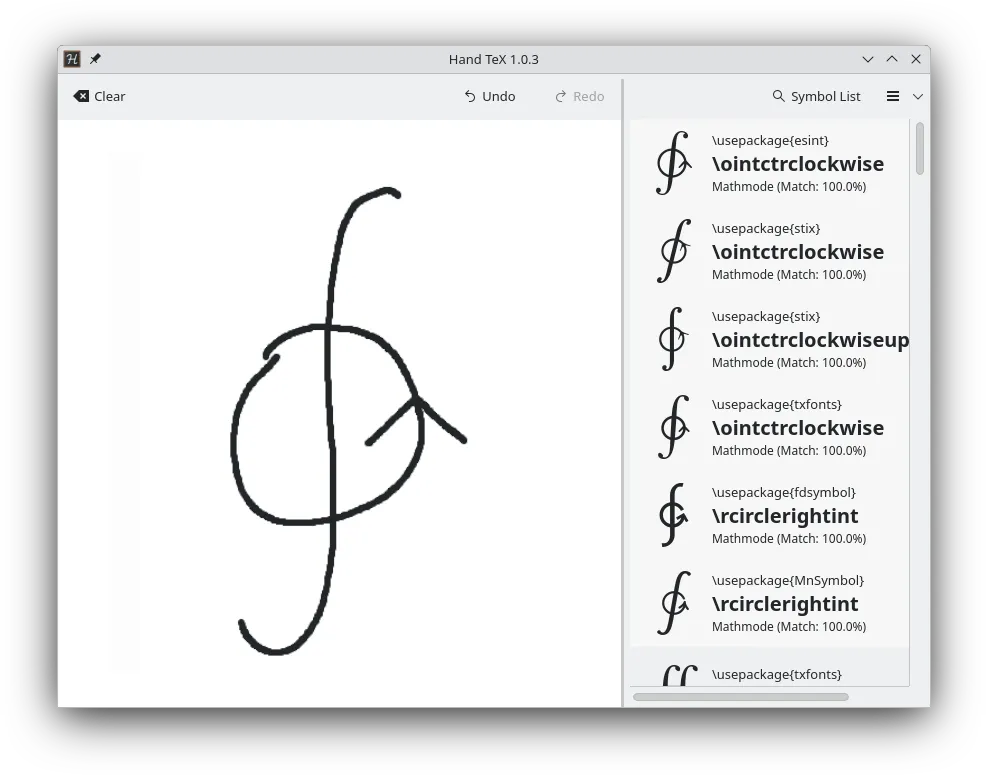986x775 pixels.
Task: Click the vertical scrollbar of symbol list
Action: [x=920, y=149]
